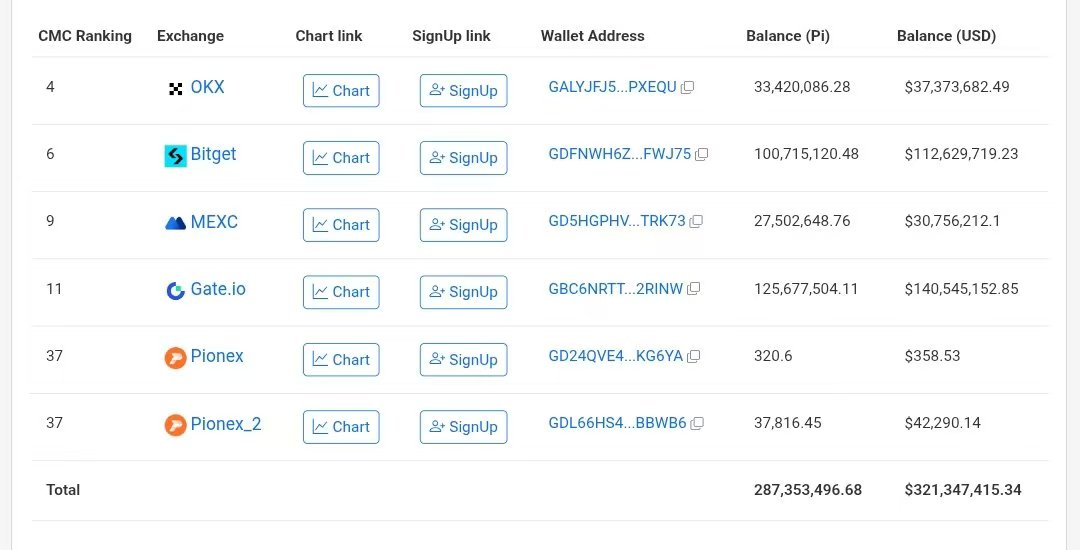Image resolution: width=1080 pixels, height=550 pixels.
Task: Copy the Pionex wallet address GD24QVE4 icon
Action: [694, 356]
